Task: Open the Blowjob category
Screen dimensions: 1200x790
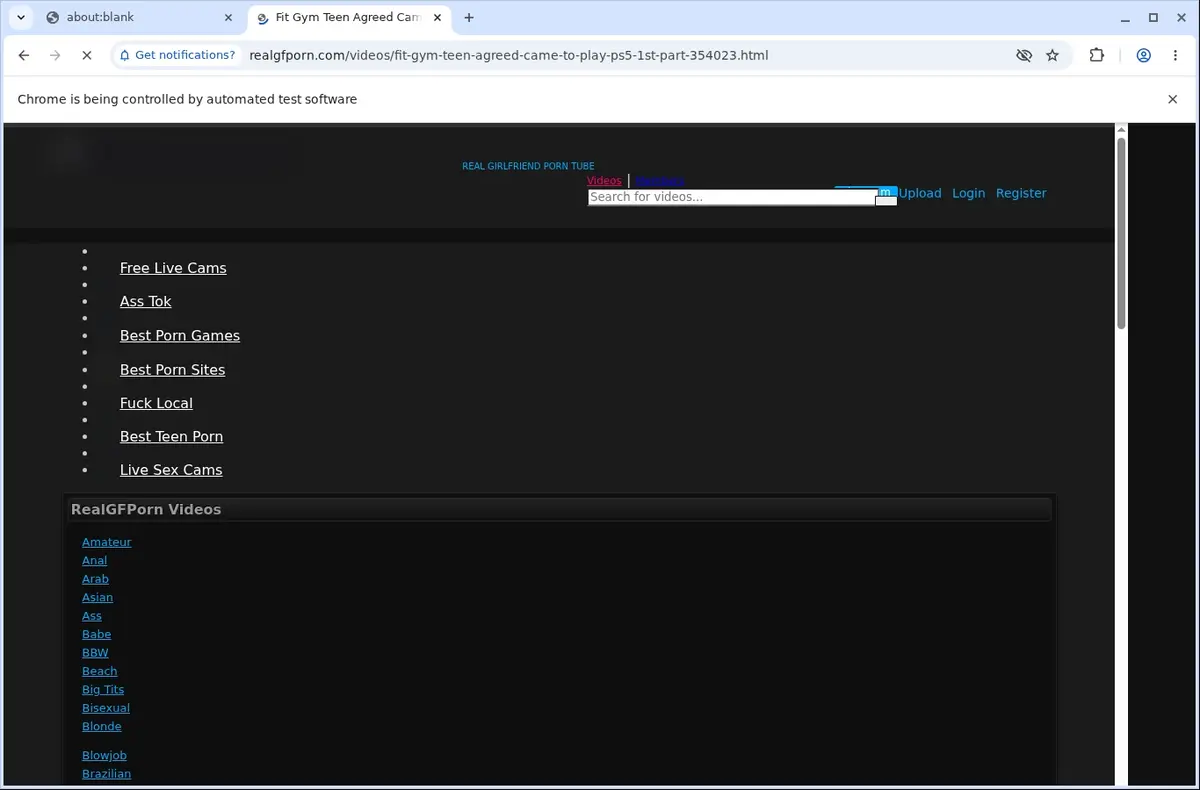Action: pyautogui.click(x=104, y=755)
